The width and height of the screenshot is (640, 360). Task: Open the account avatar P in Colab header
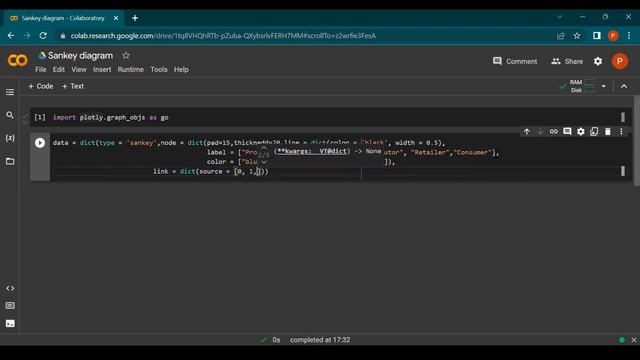tap(620, 61)
